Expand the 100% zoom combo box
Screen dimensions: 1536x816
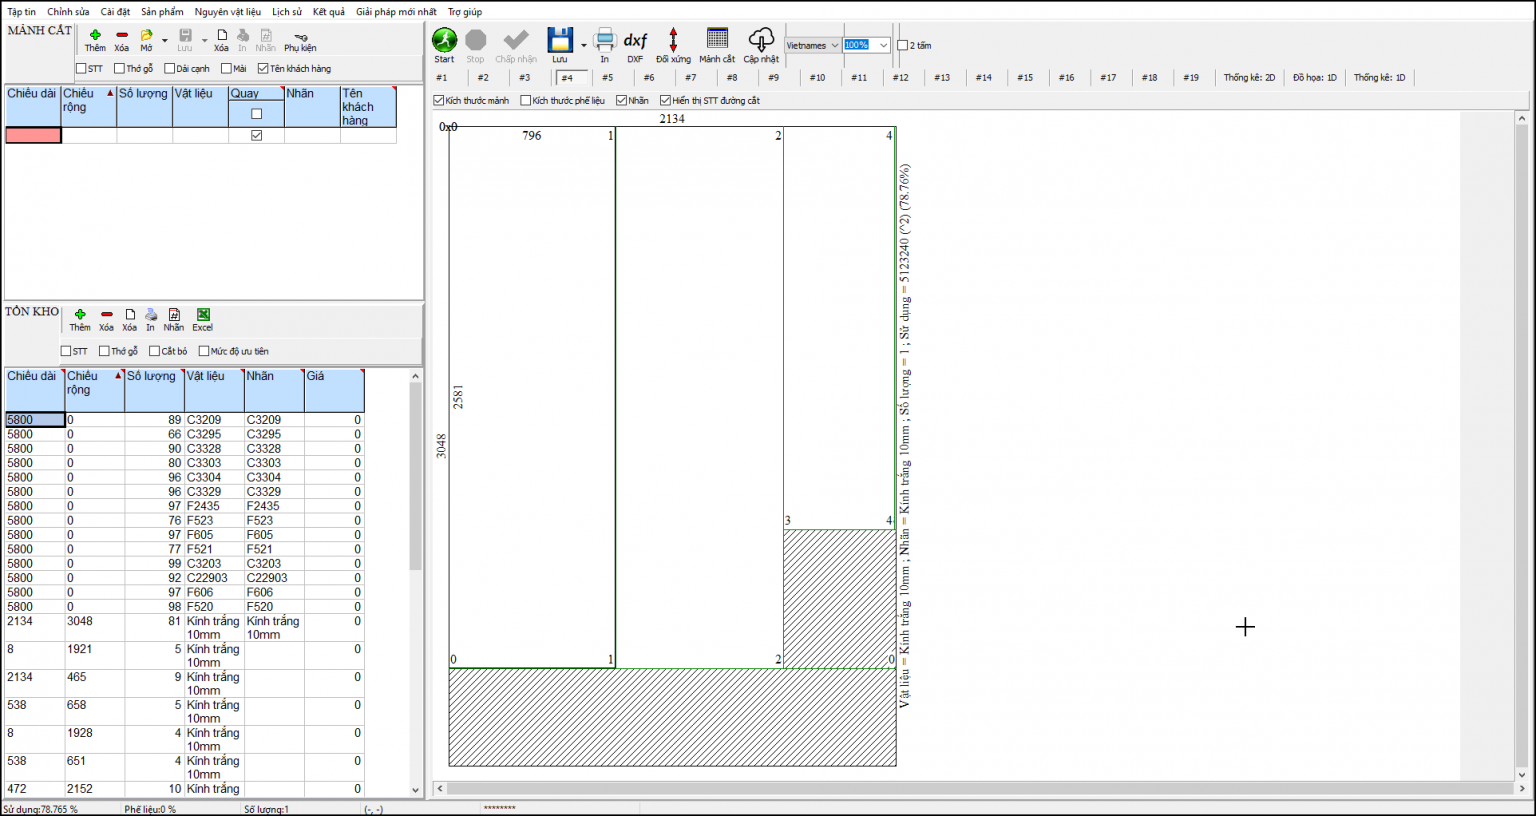pyautogui.click(x=883, y=46)
